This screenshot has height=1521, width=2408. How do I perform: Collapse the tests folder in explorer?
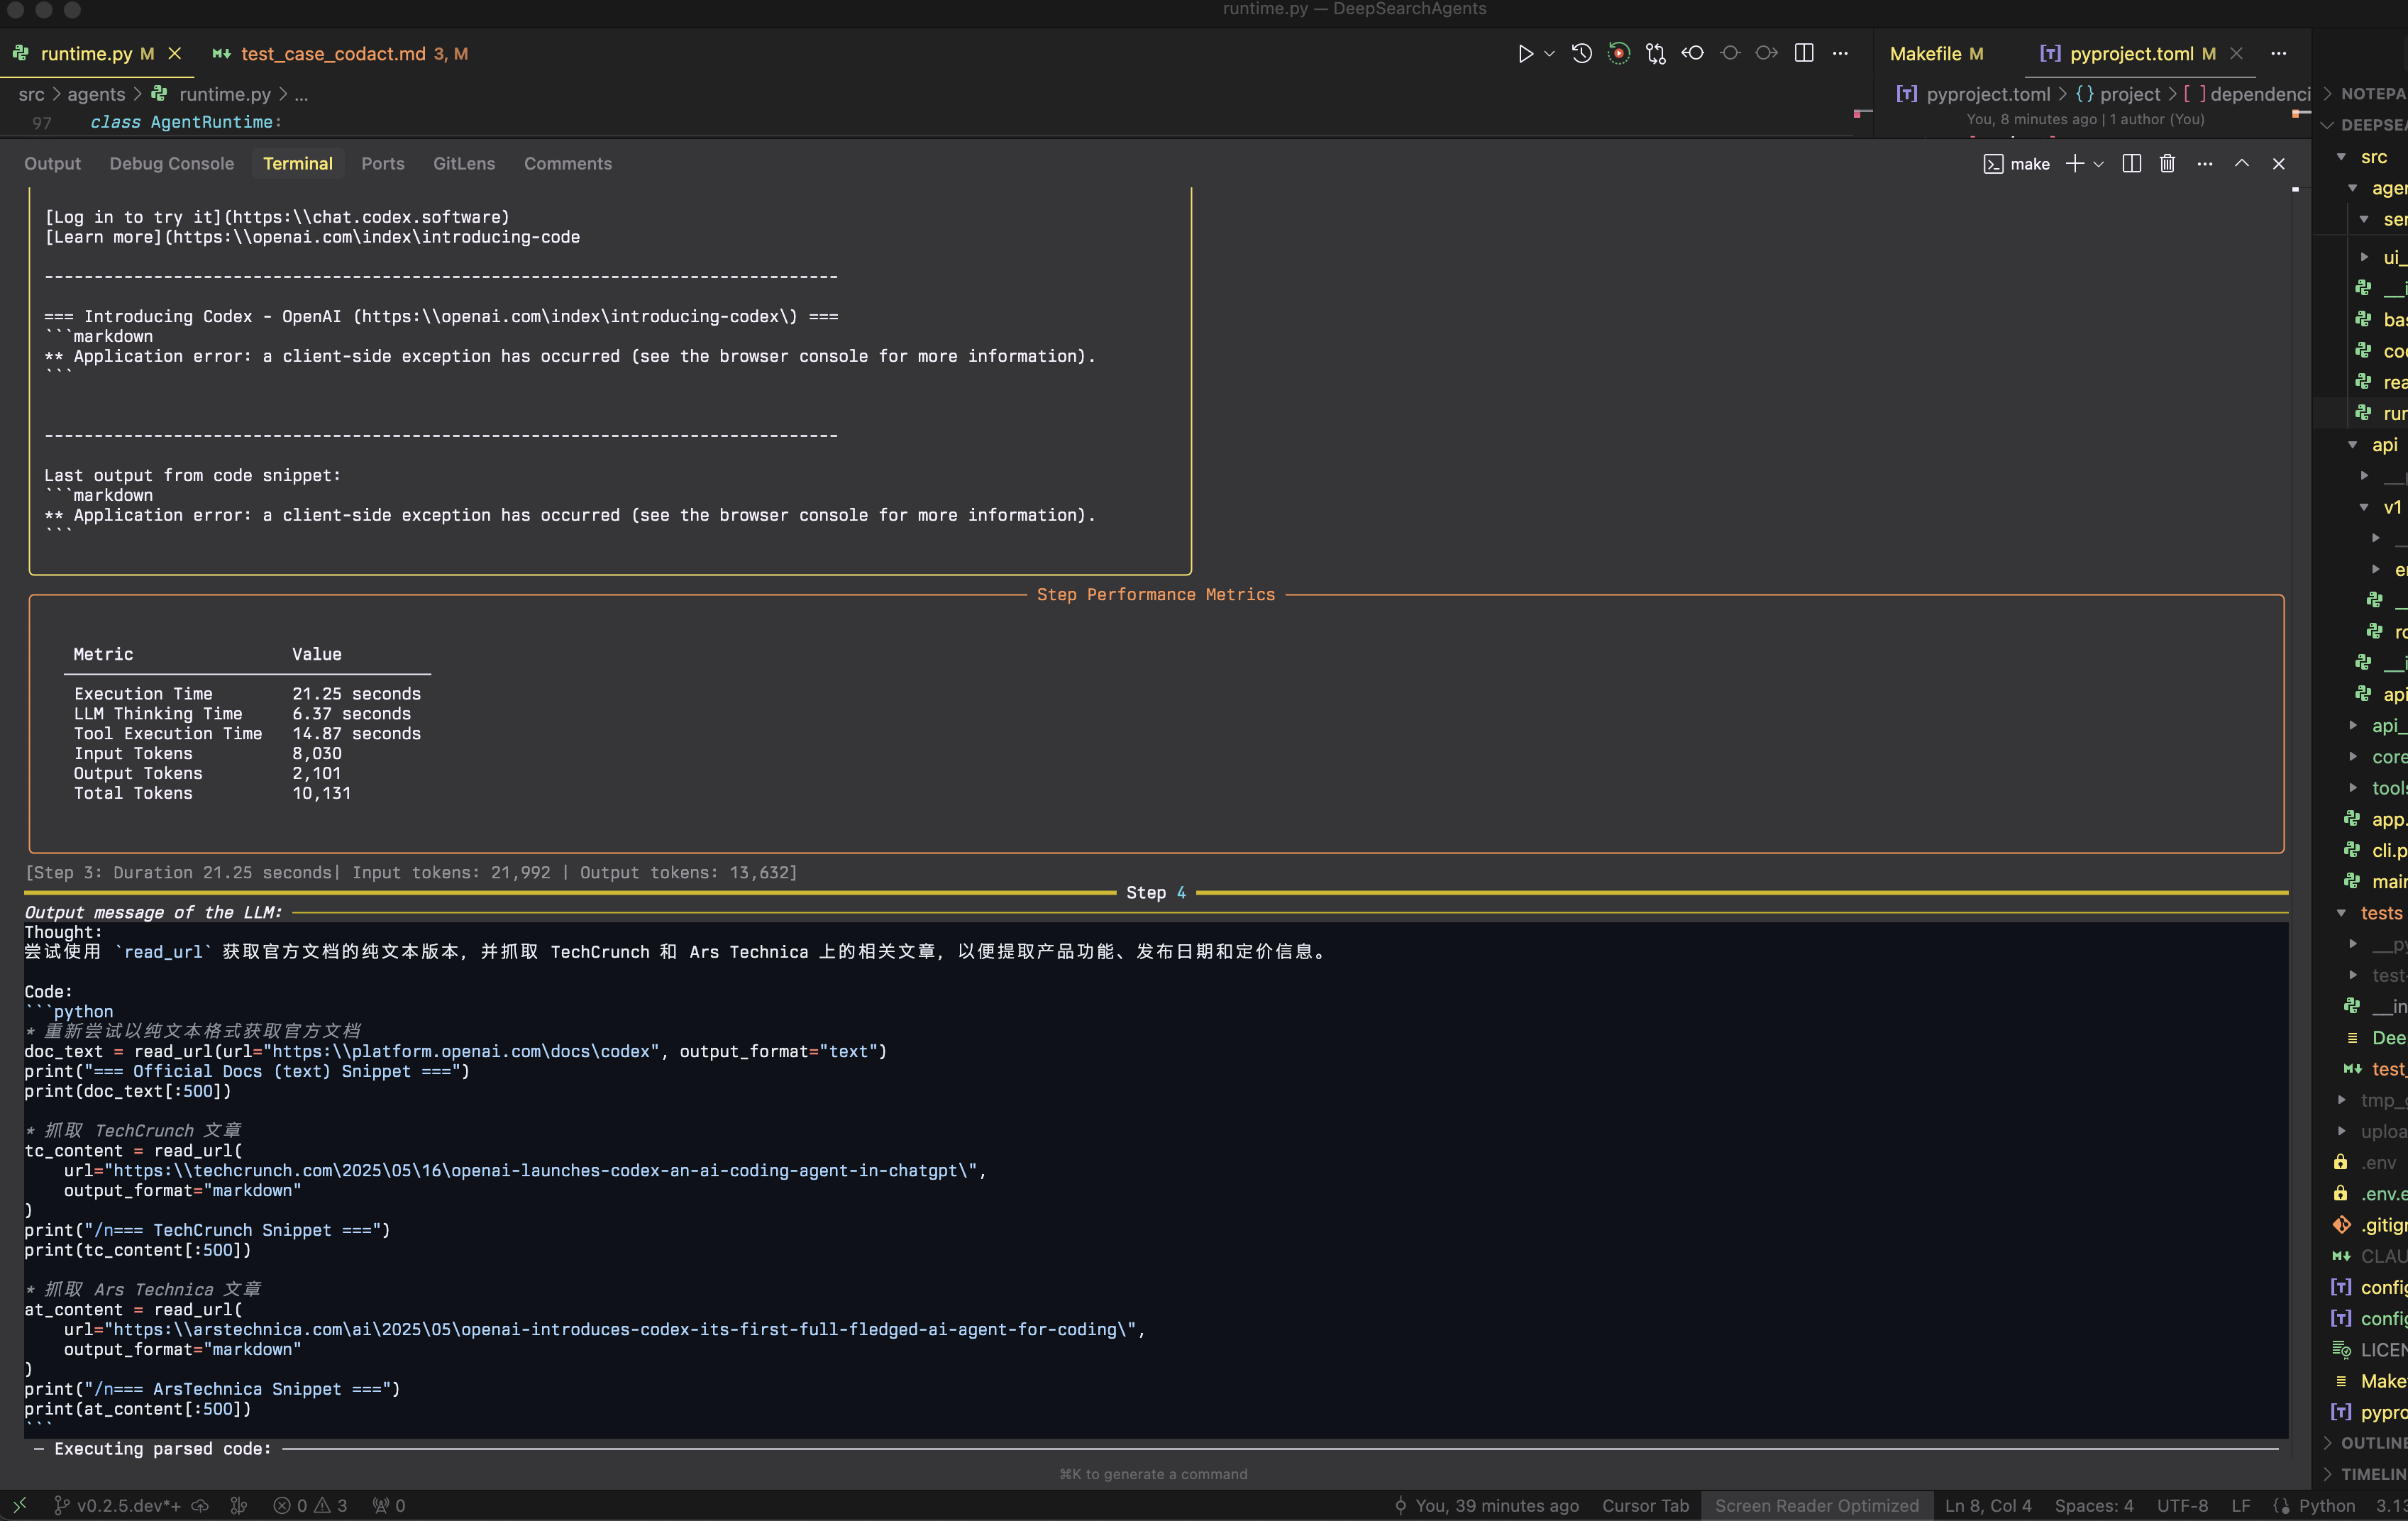[2342, 913]
